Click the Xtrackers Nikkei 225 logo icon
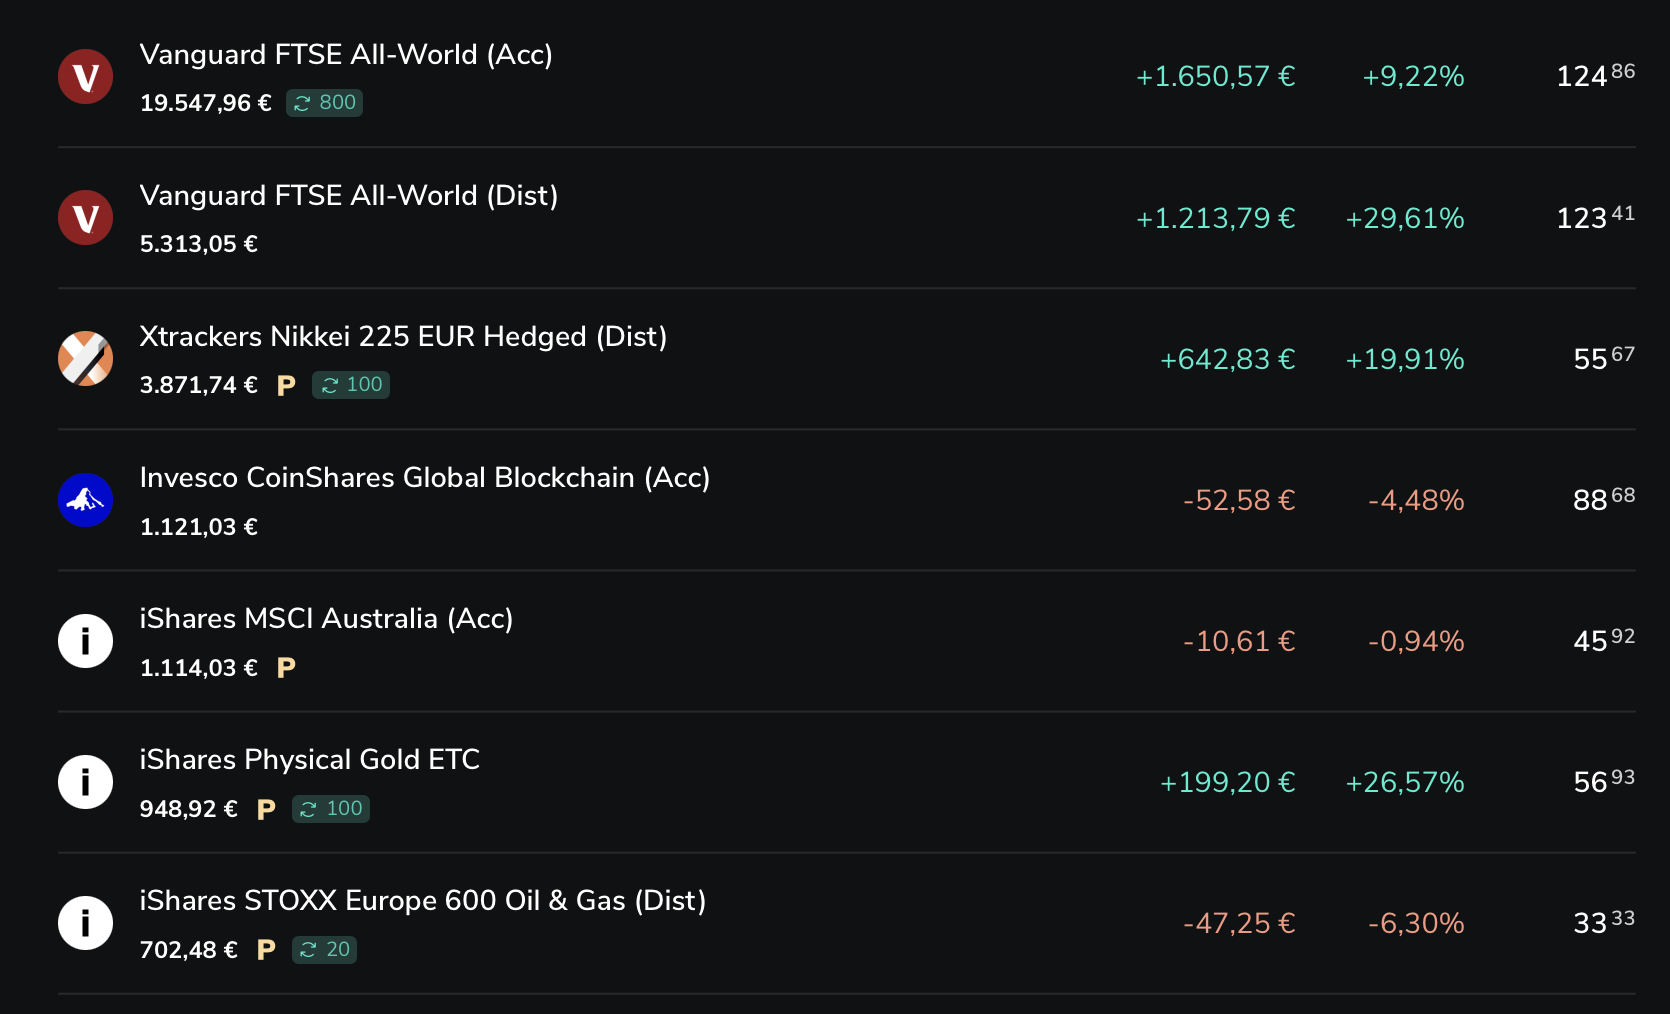 tap(85, 359)
